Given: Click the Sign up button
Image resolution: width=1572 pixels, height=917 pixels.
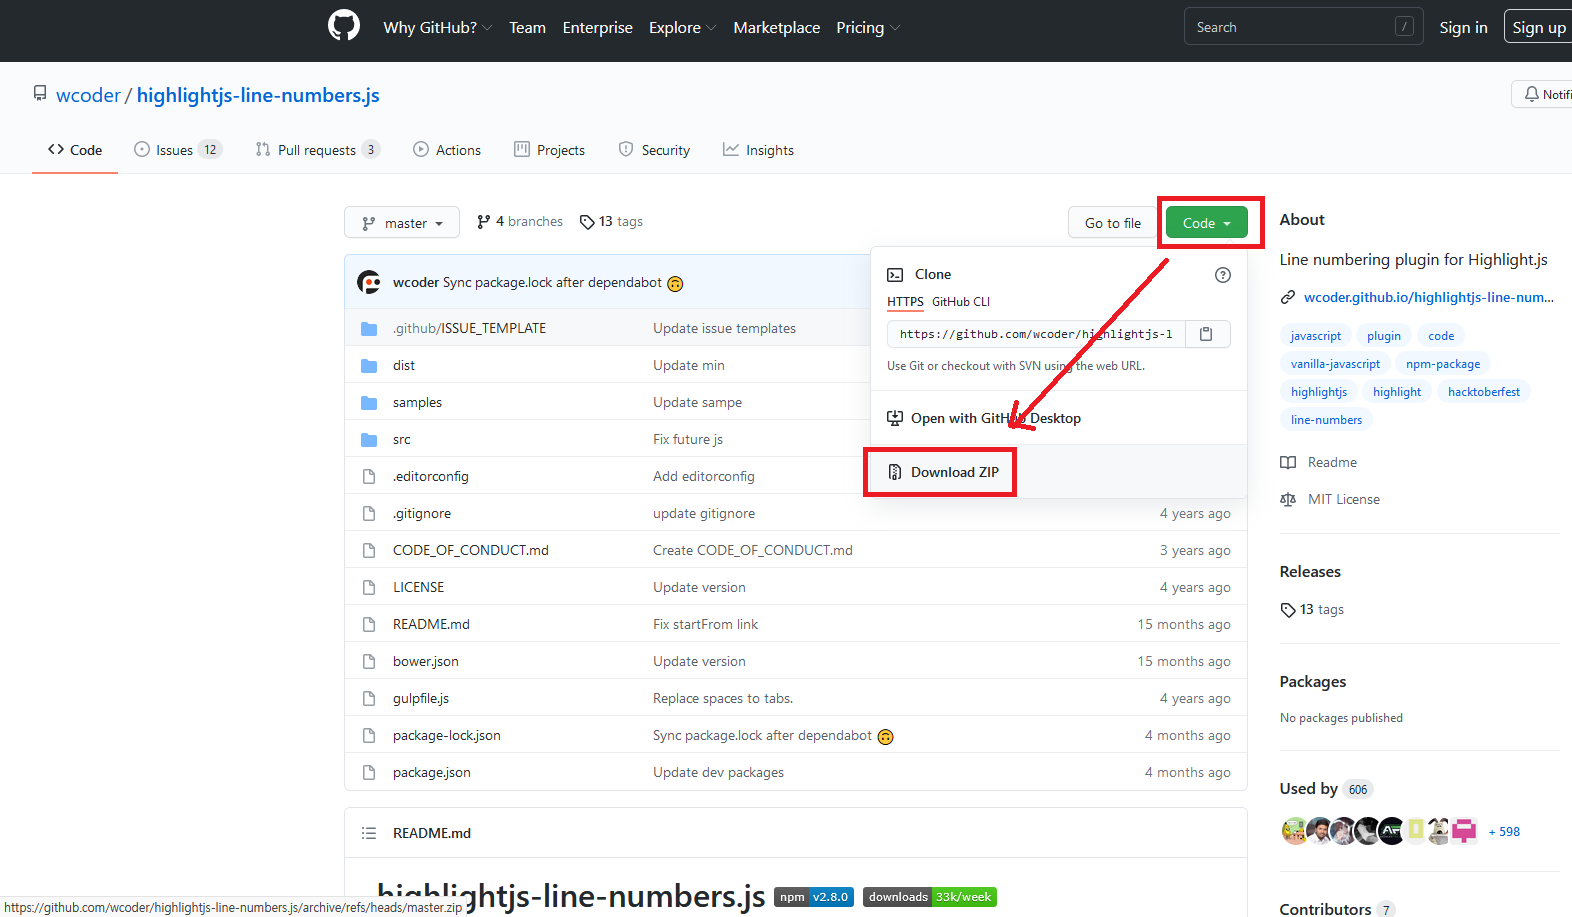Looking at the screenshot, I should pyautogui.click(x=1538, y=27).
